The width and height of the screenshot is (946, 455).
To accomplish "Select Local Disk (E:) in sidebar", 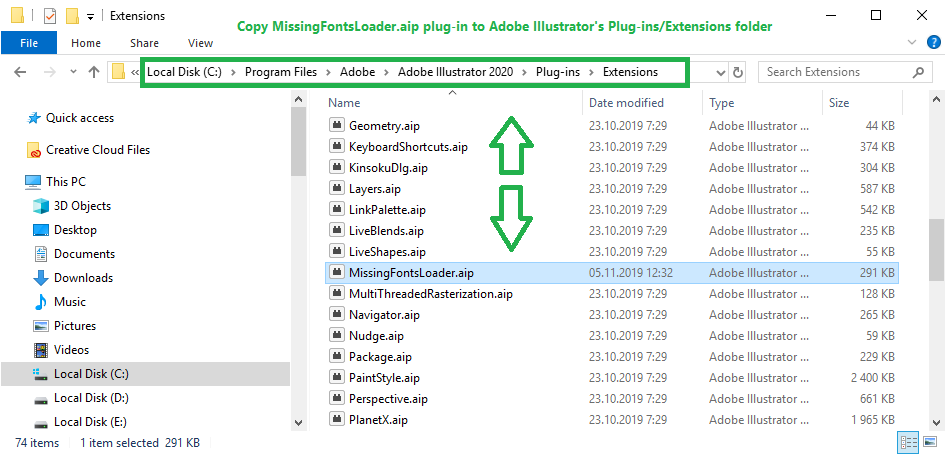I will [x=90, y=422].
